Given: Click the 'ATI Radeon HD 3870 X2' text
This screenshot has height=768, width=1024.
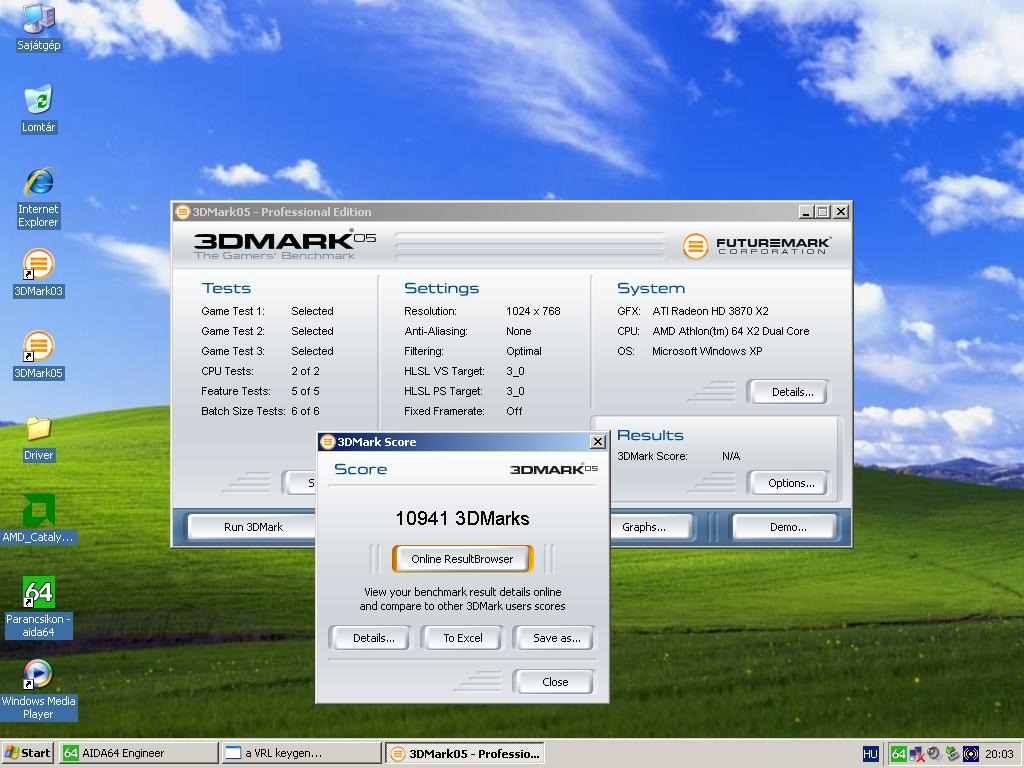Looking at the screenshot, I should pyautogui.click(x=711, y=311).
